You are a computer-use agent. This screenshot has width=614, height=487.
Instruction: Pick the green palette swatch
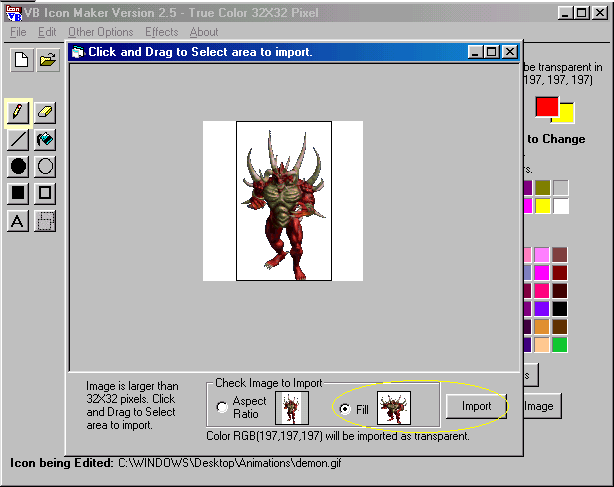pyautogui.click(x=560, y=345)
